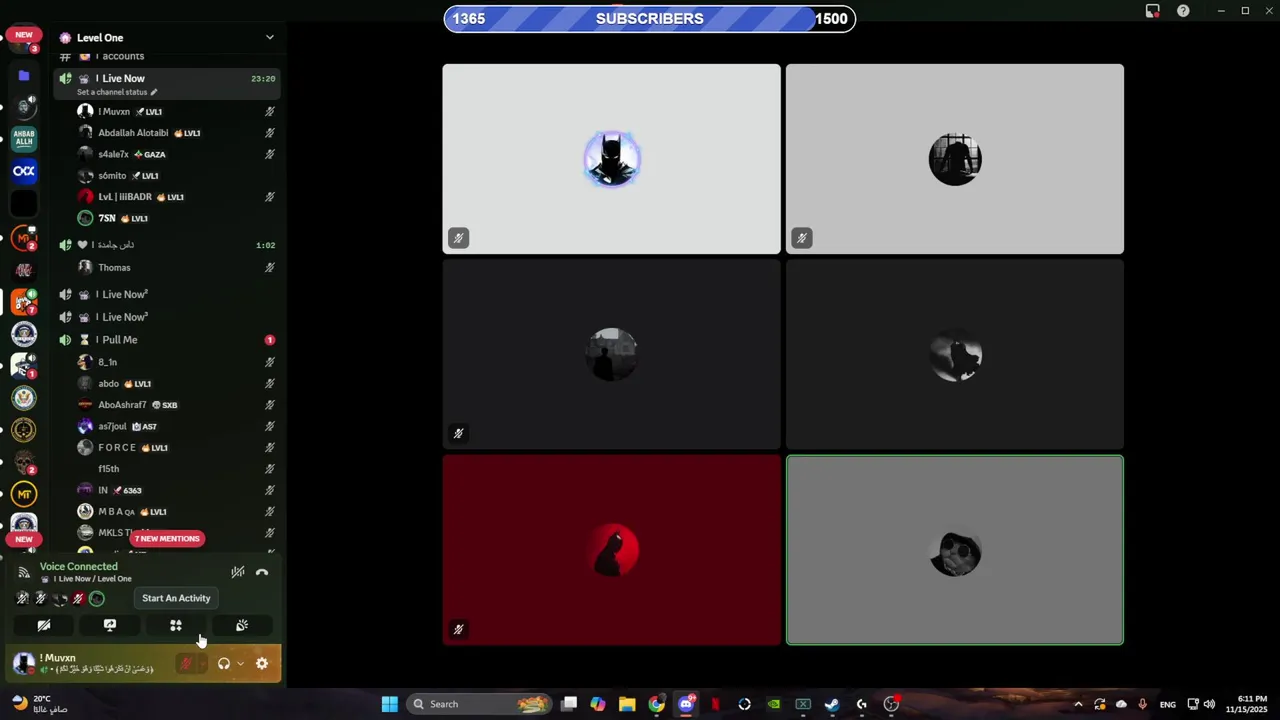This screenshot has height=720, width=1280.
Task: Jump to 7 NEW MENTIONS
Action: [167, 539]
